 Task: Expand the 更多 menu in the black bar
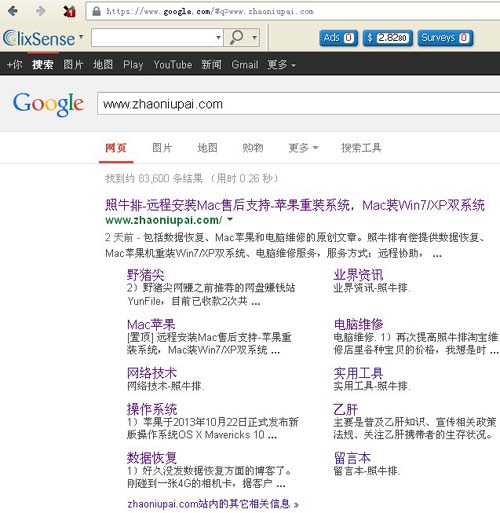pyautogui.click(x=281, y=64)
